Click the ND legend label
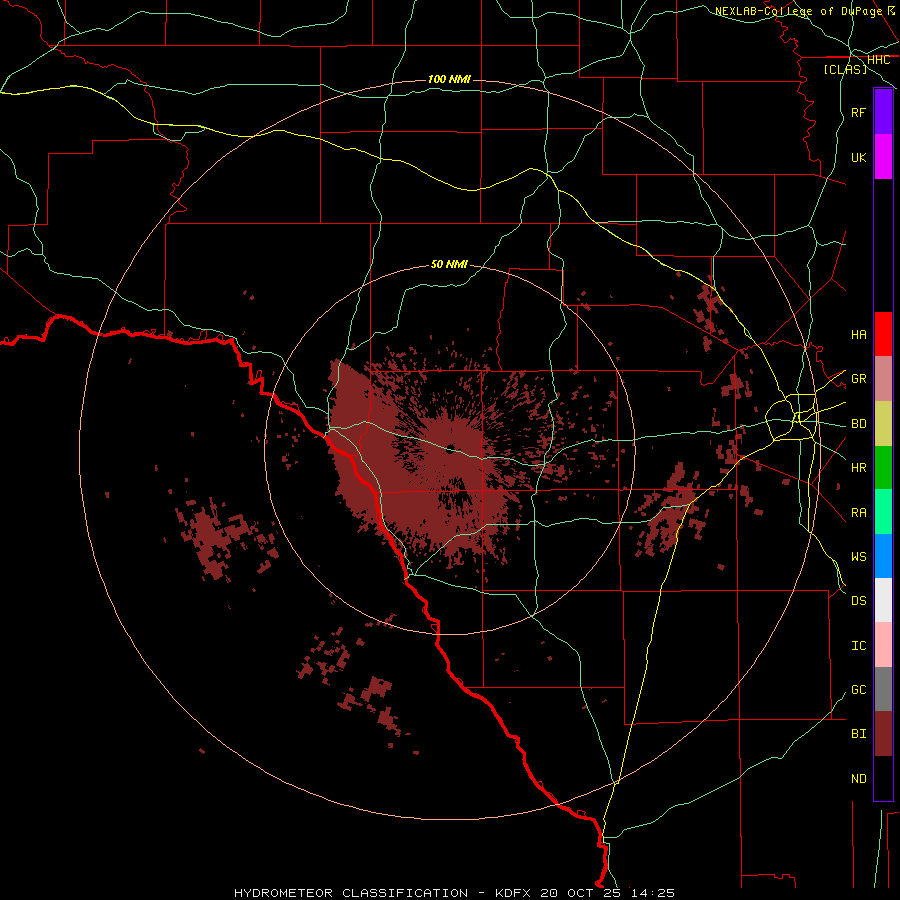The height and width of the screenshot is (900, 900). [858, 779]
